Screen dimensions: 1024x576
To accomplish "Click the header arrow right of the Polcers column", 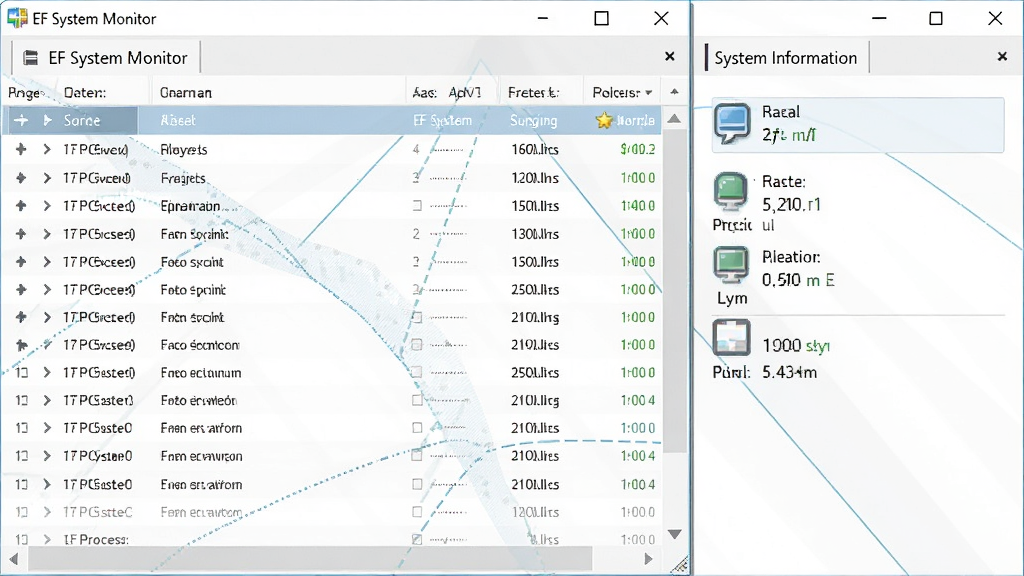I will pos(675,92).
